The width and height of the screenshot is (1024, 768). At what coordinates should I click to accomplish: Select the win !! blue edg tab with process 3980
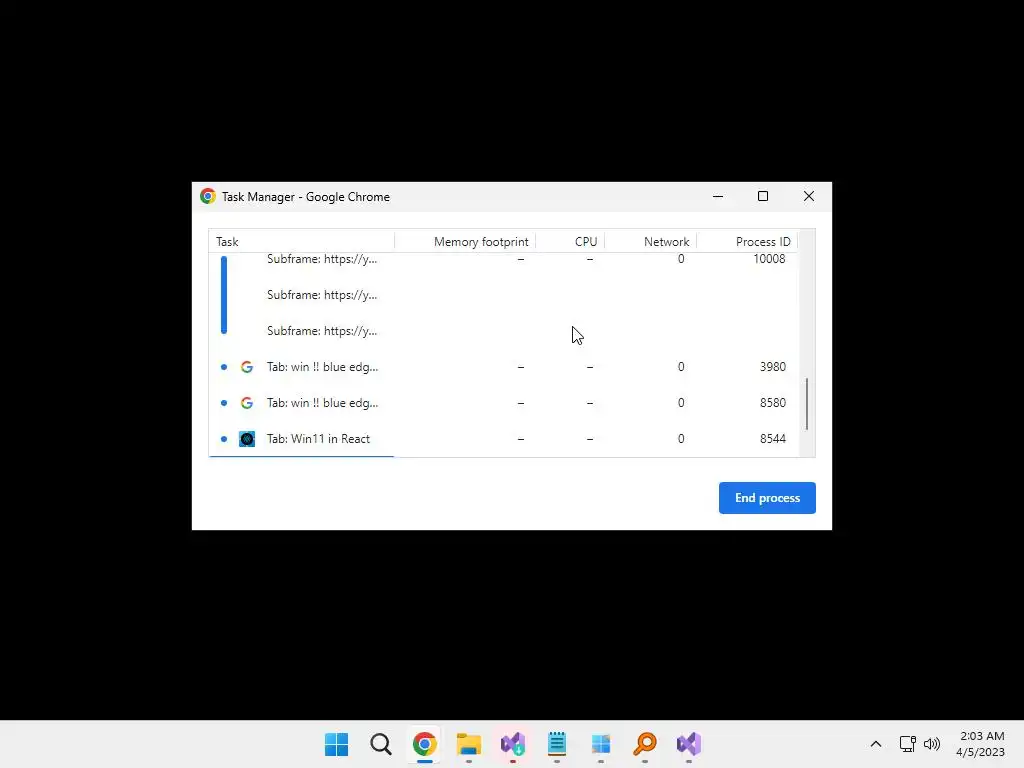coord(503,367)
